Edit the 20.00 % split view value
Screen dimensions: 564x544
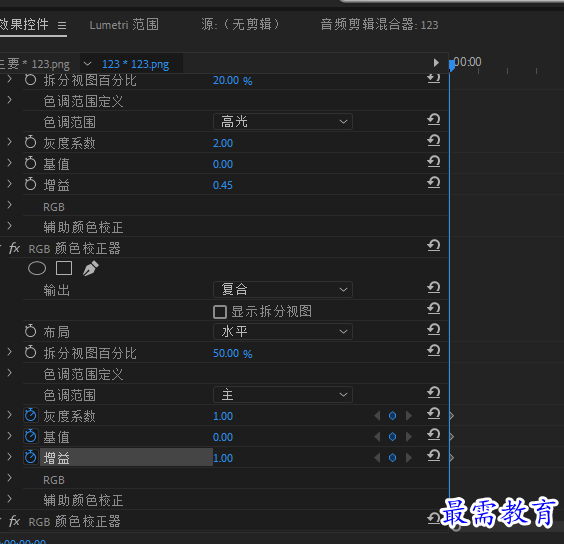click(x=232, y=81)
